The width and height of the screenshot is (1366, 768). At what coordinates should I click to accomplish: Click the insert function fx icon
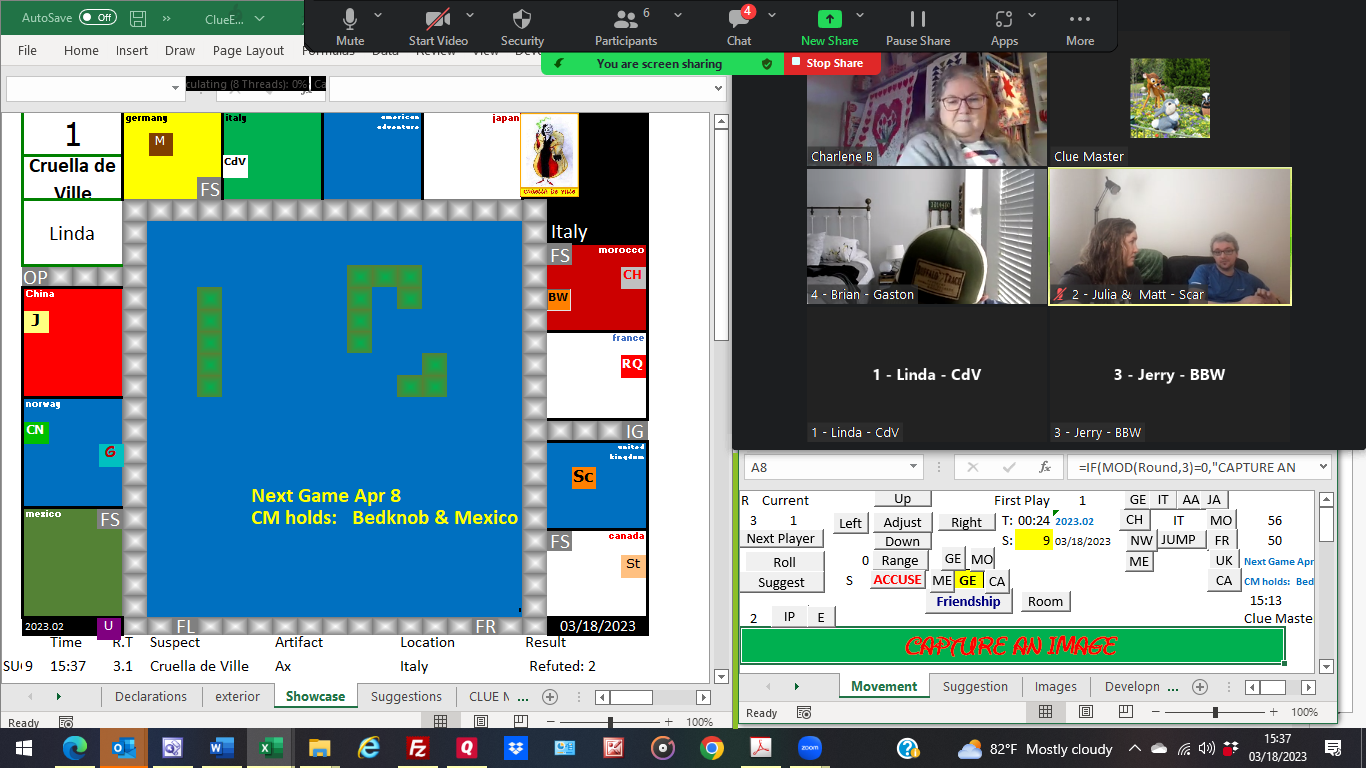coord(1044,467)
